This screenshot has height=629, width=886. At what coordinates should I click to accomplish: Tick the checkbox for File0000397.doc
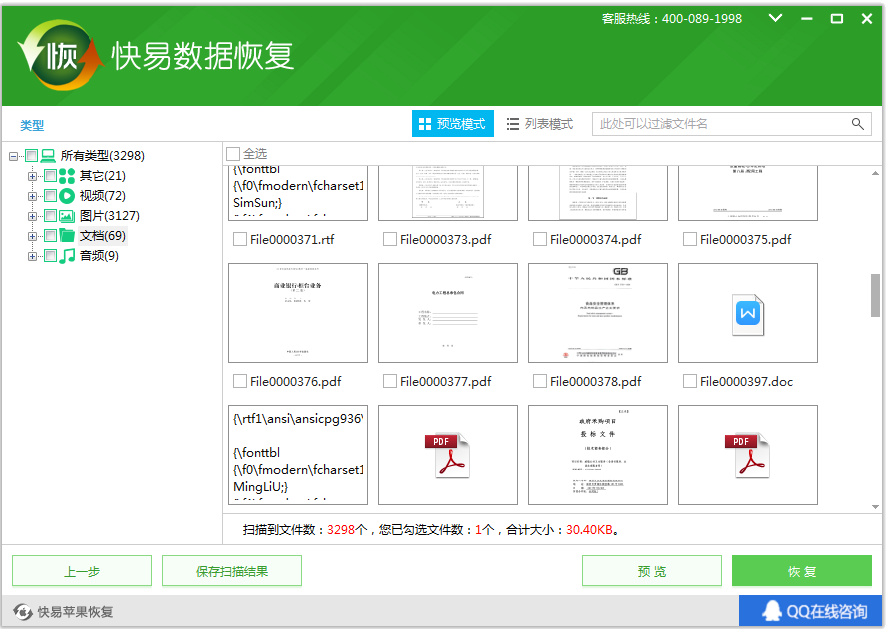[x=689, y=381]
